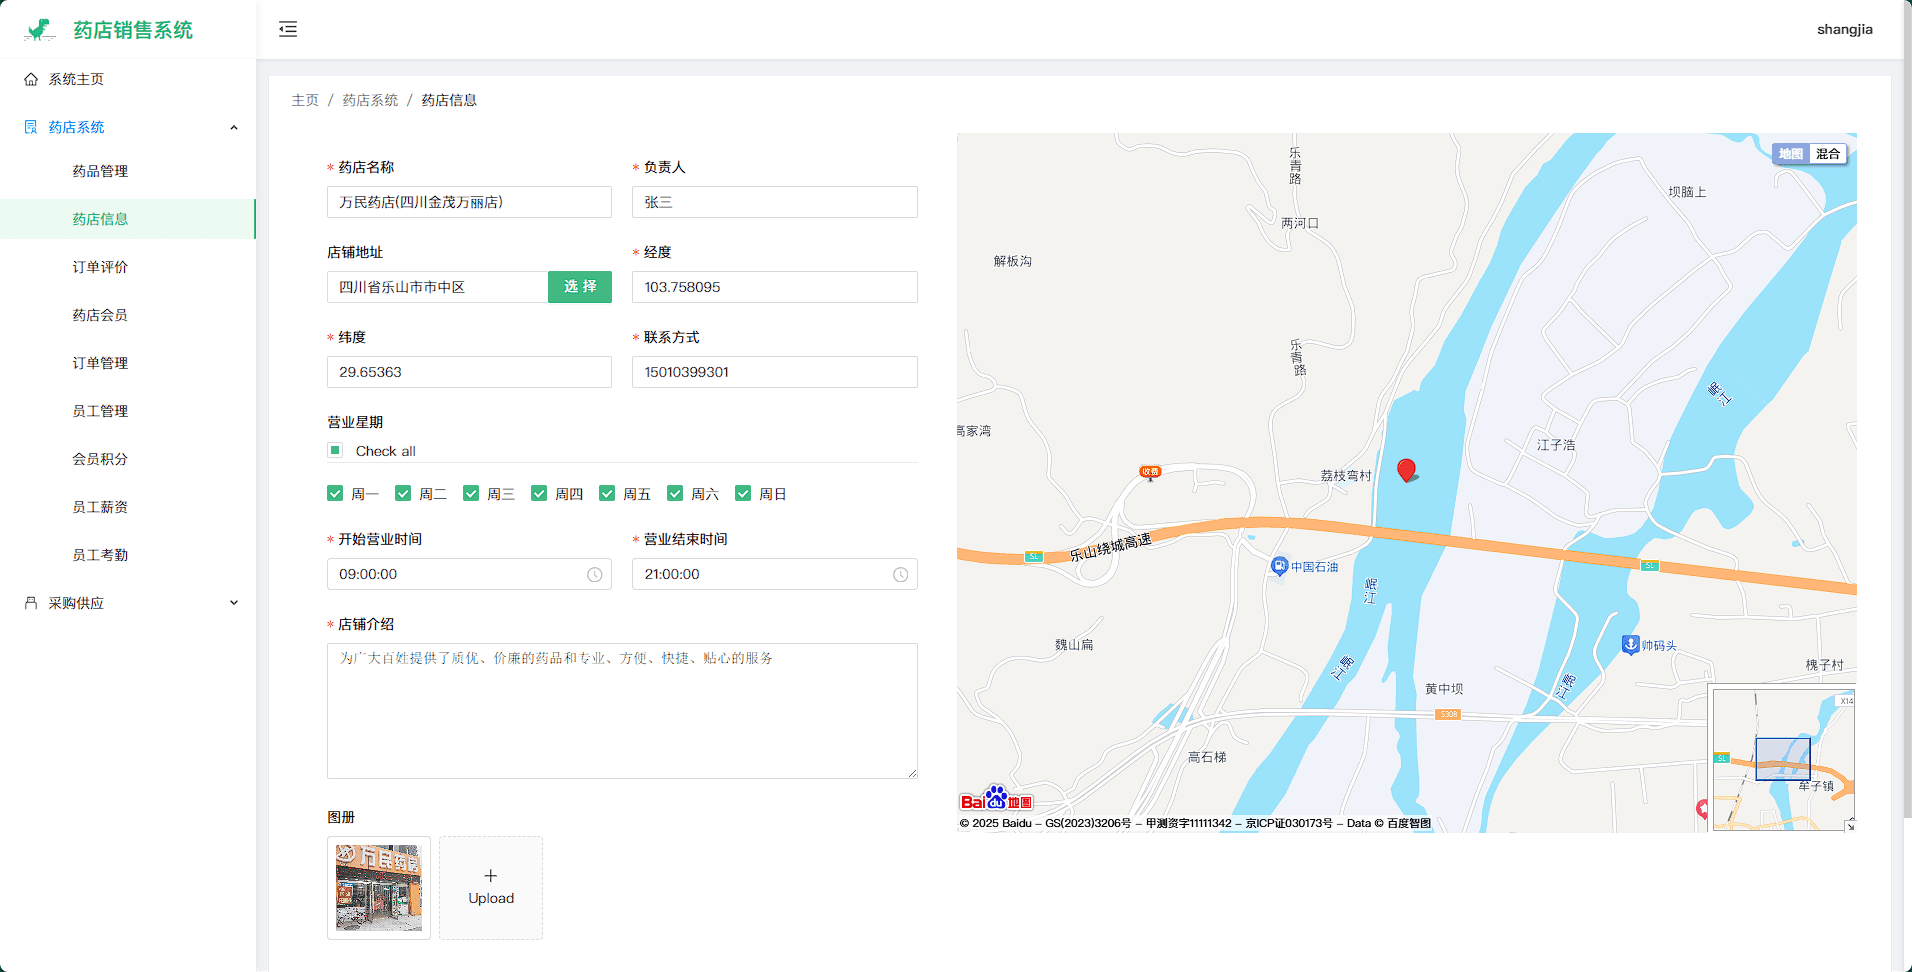Viewport: 1912px width, 972px height.
Task: Collapse the 药店系统 menu group
Action: point(234,127)
